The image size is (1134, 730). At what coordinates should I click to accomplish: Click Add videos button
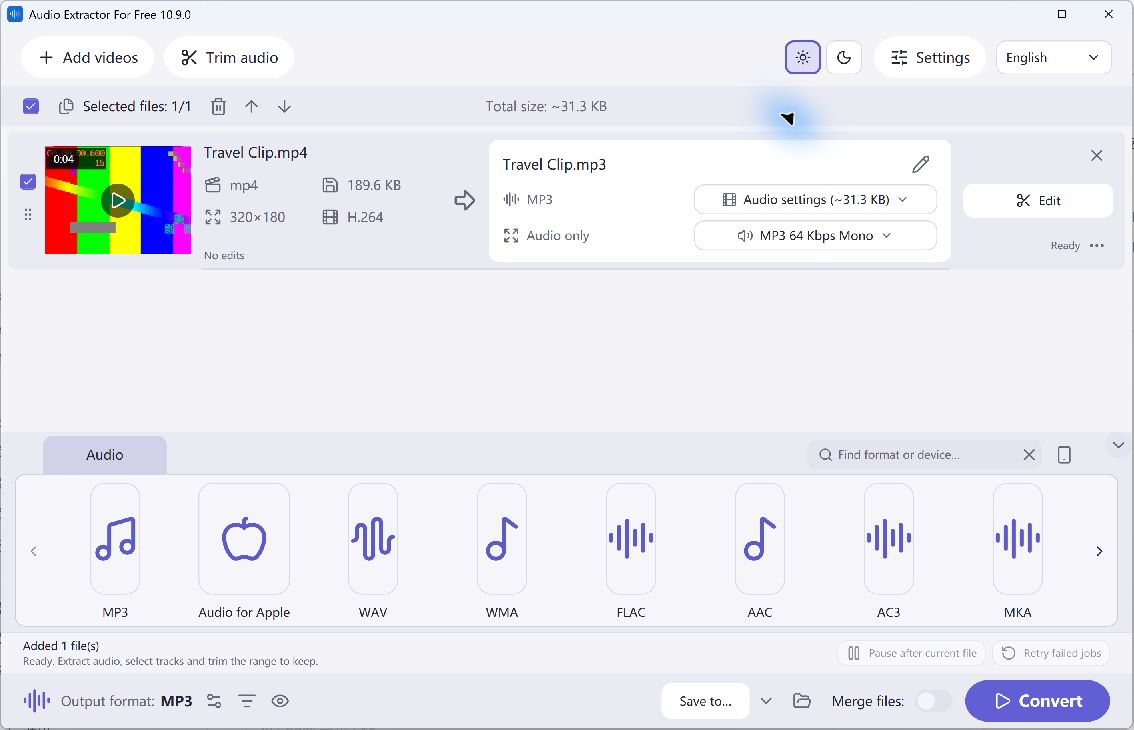[88, 57]
